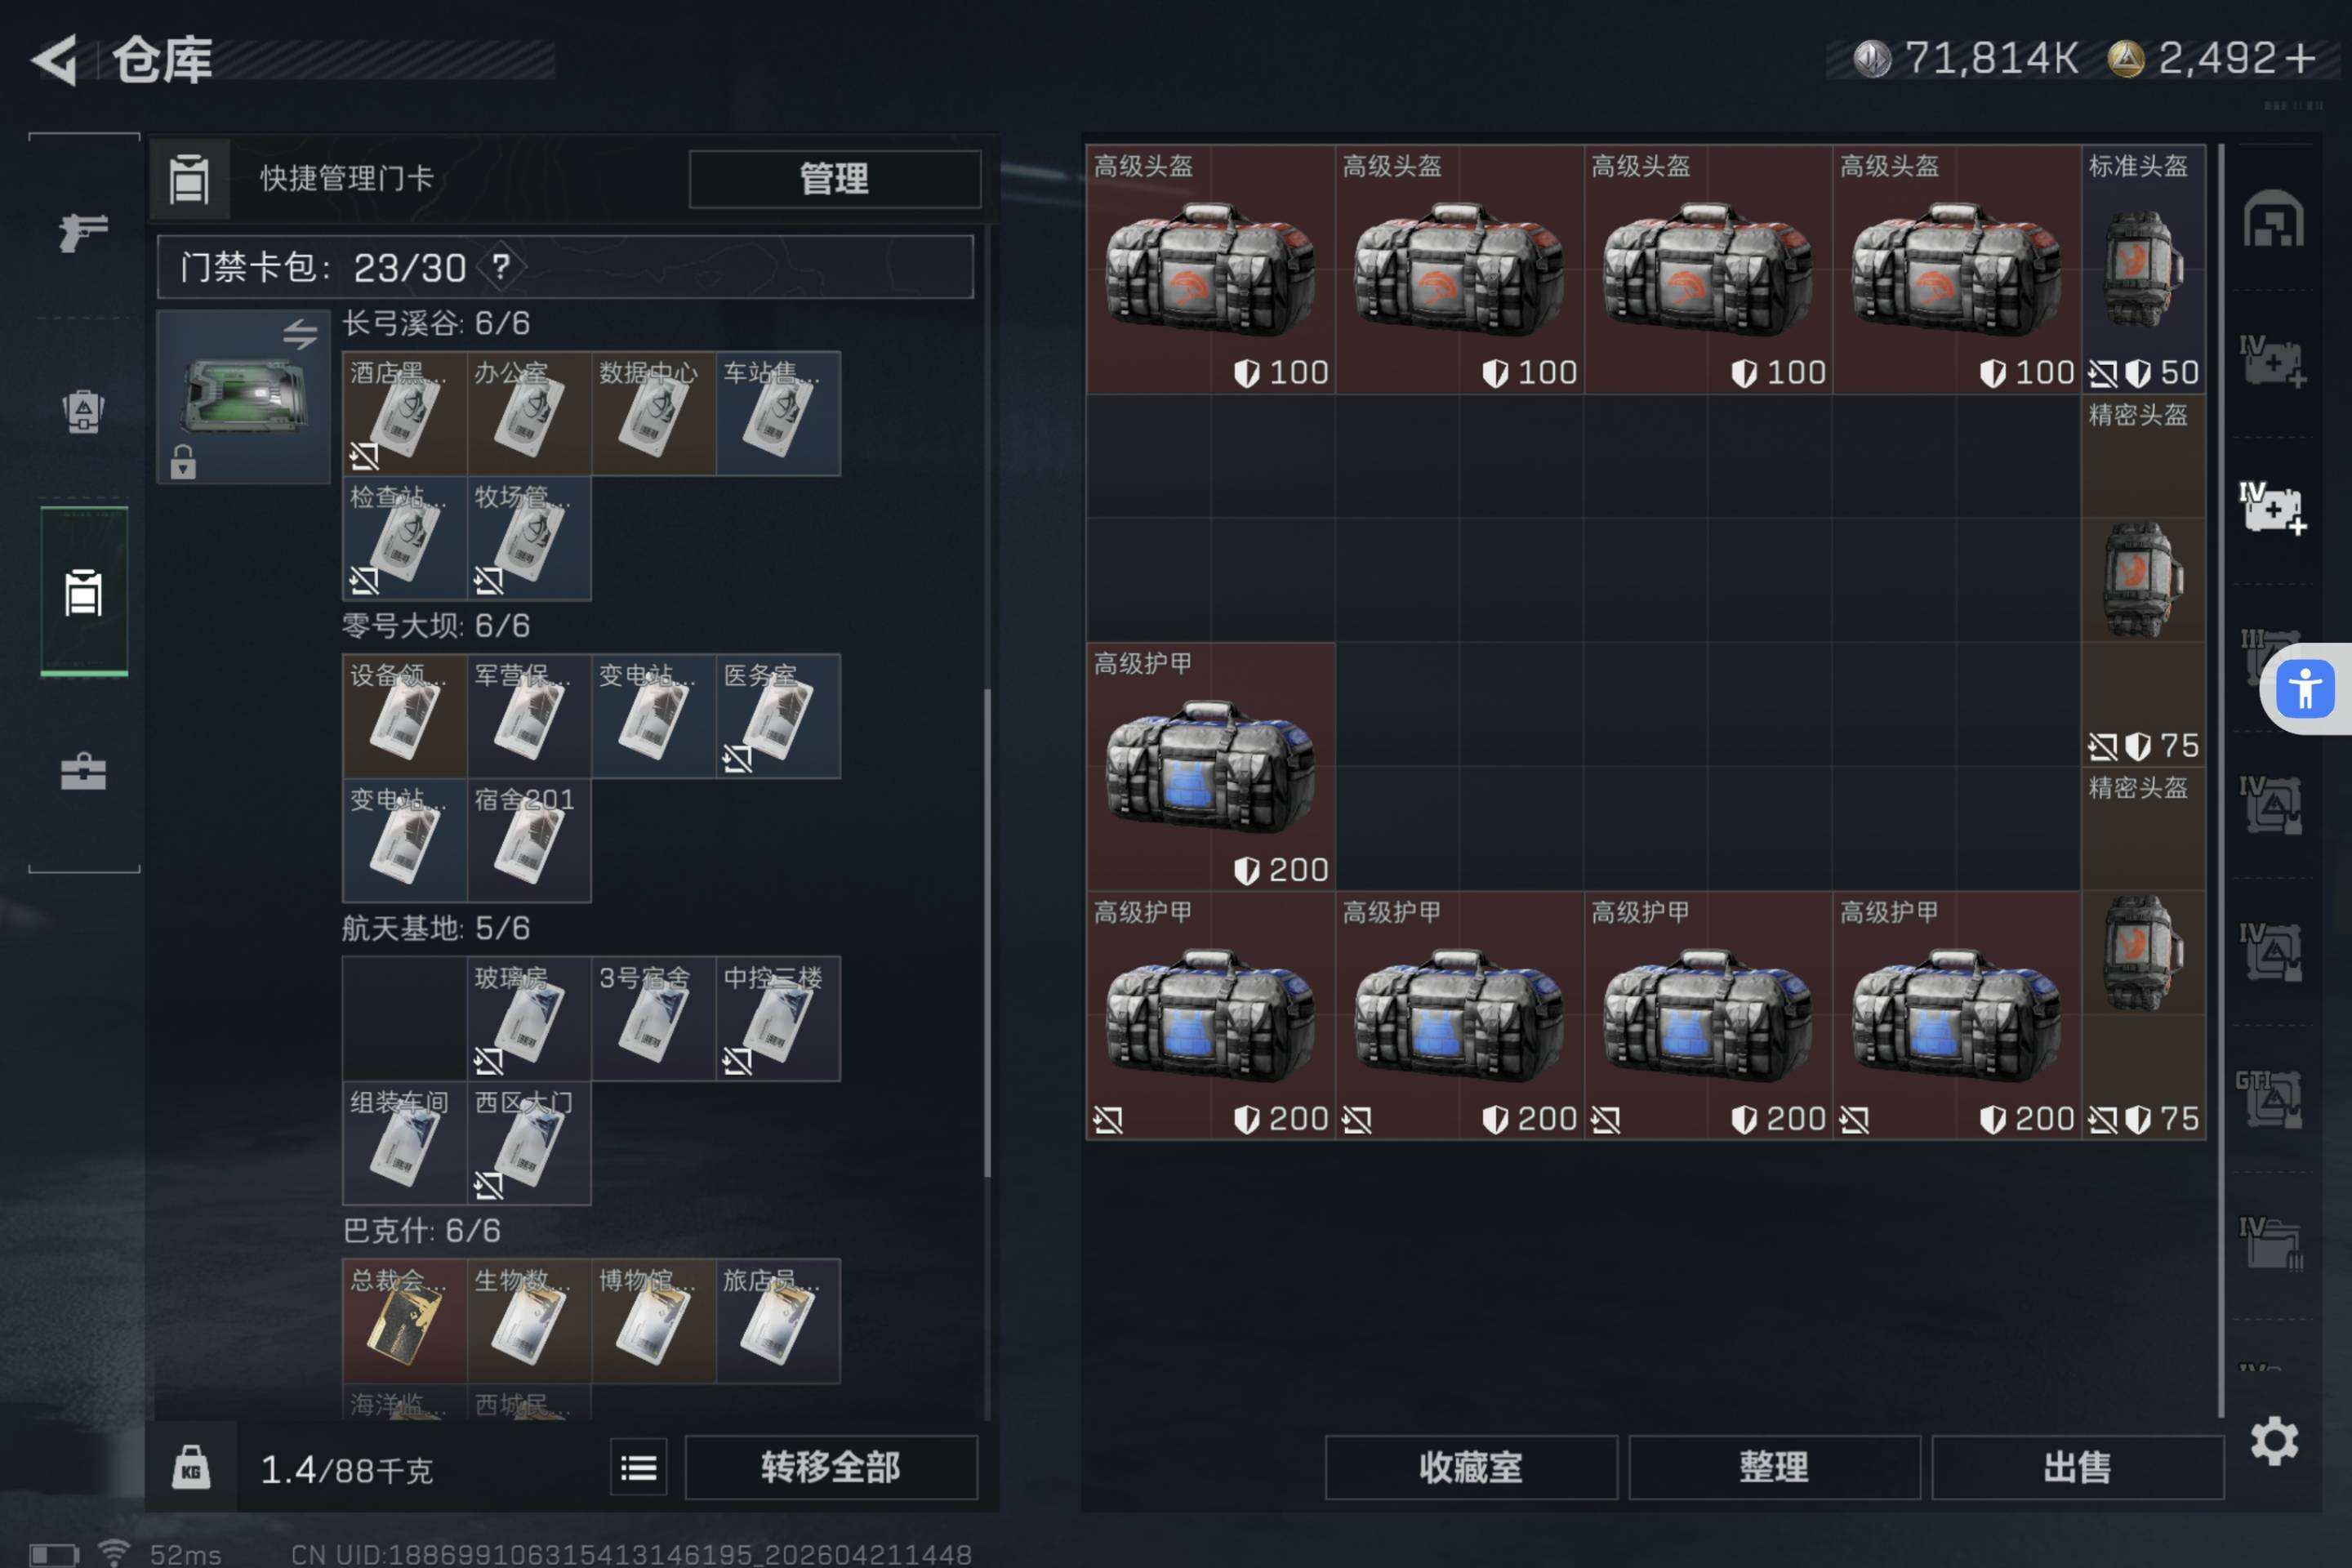2352x1568 pixels.
Task: Click the 整理 sort button
Action: click(1773, 1467)
